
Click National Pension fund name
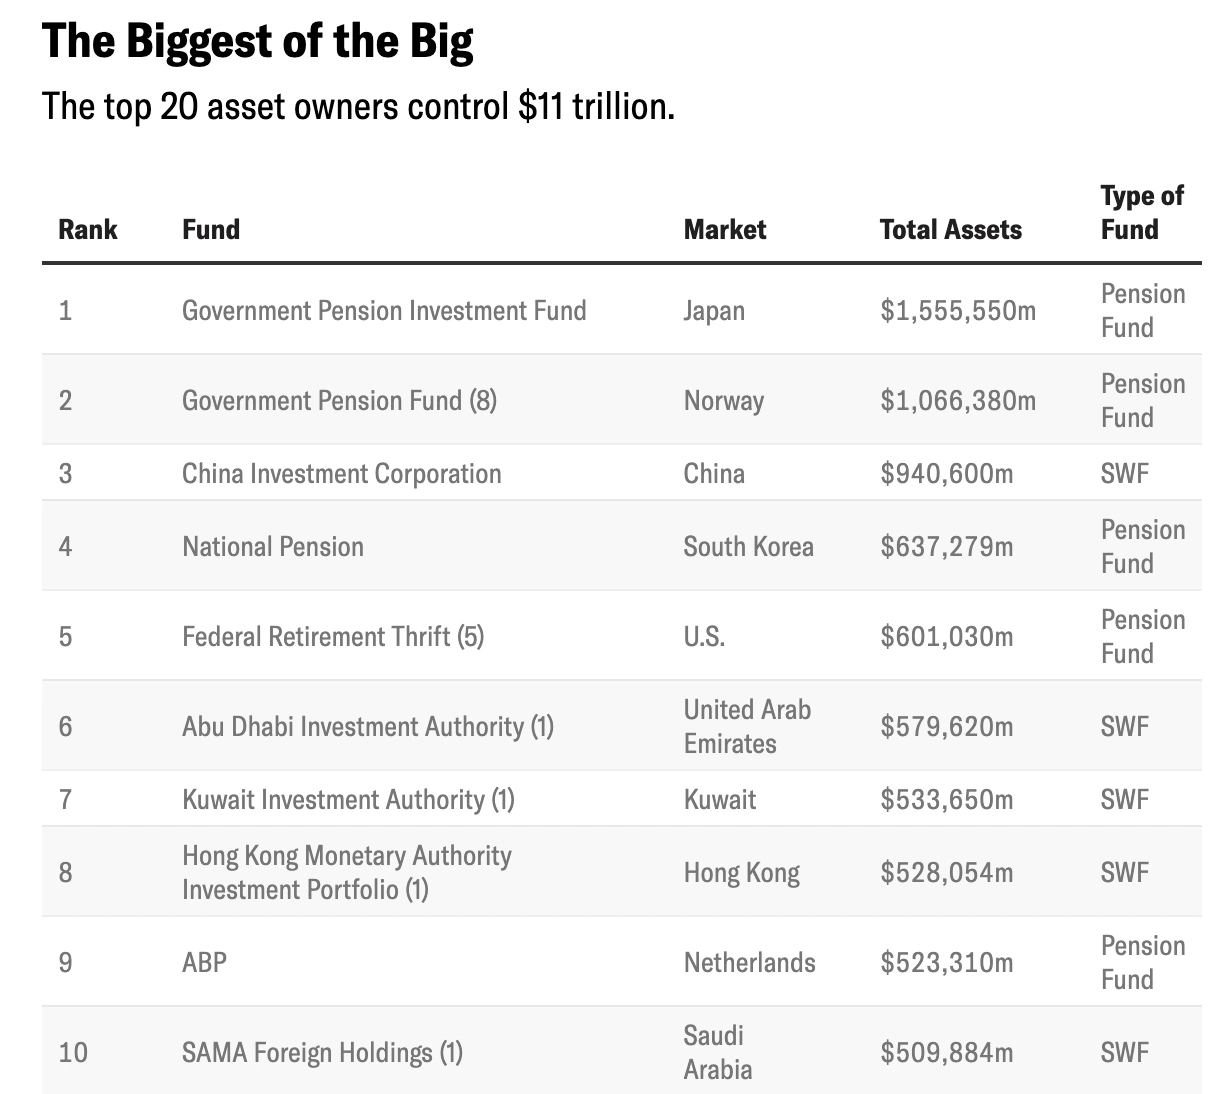[273, 546]
